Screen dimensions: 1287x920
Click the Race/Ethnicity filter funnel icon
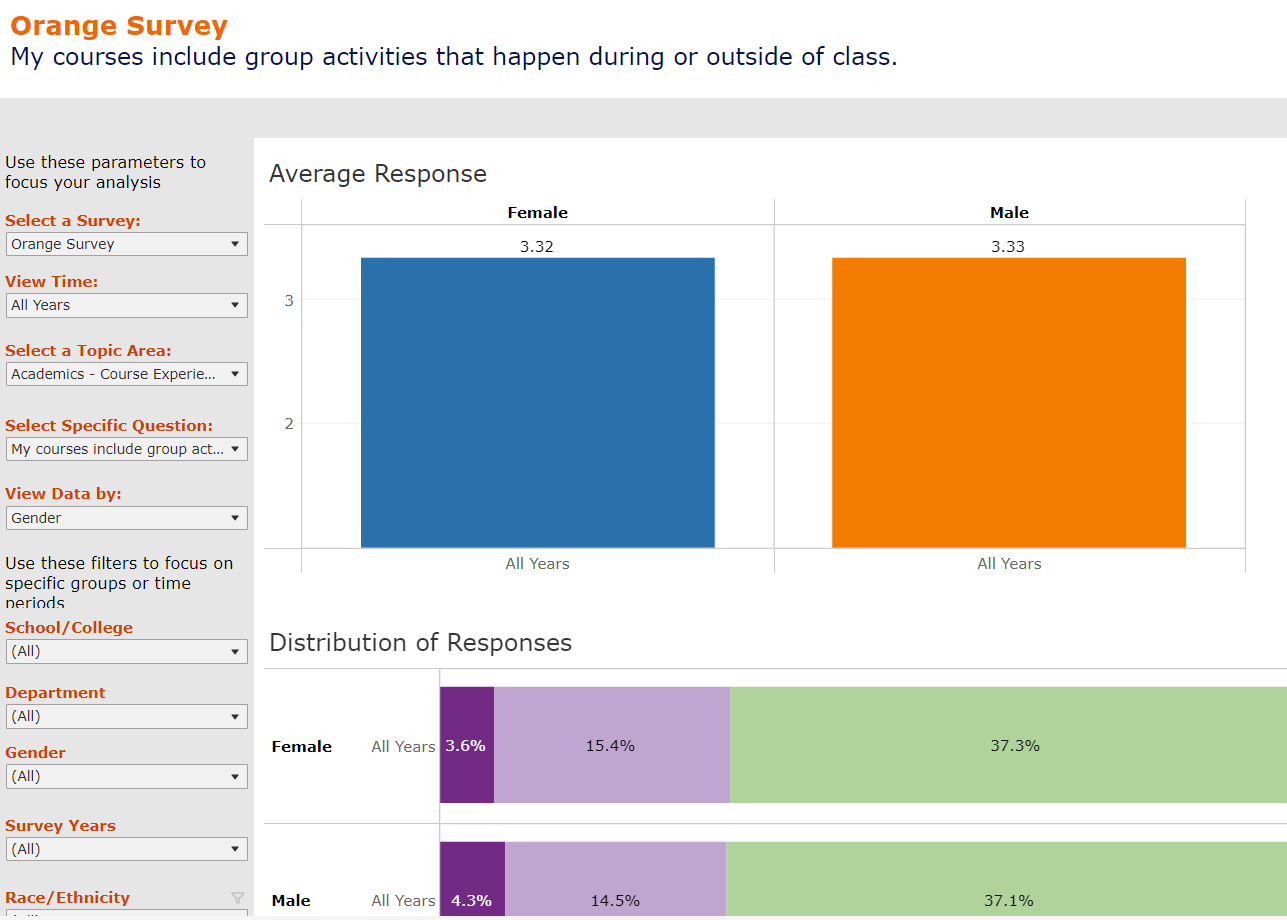pyautogui.click(x=237, y=897)
